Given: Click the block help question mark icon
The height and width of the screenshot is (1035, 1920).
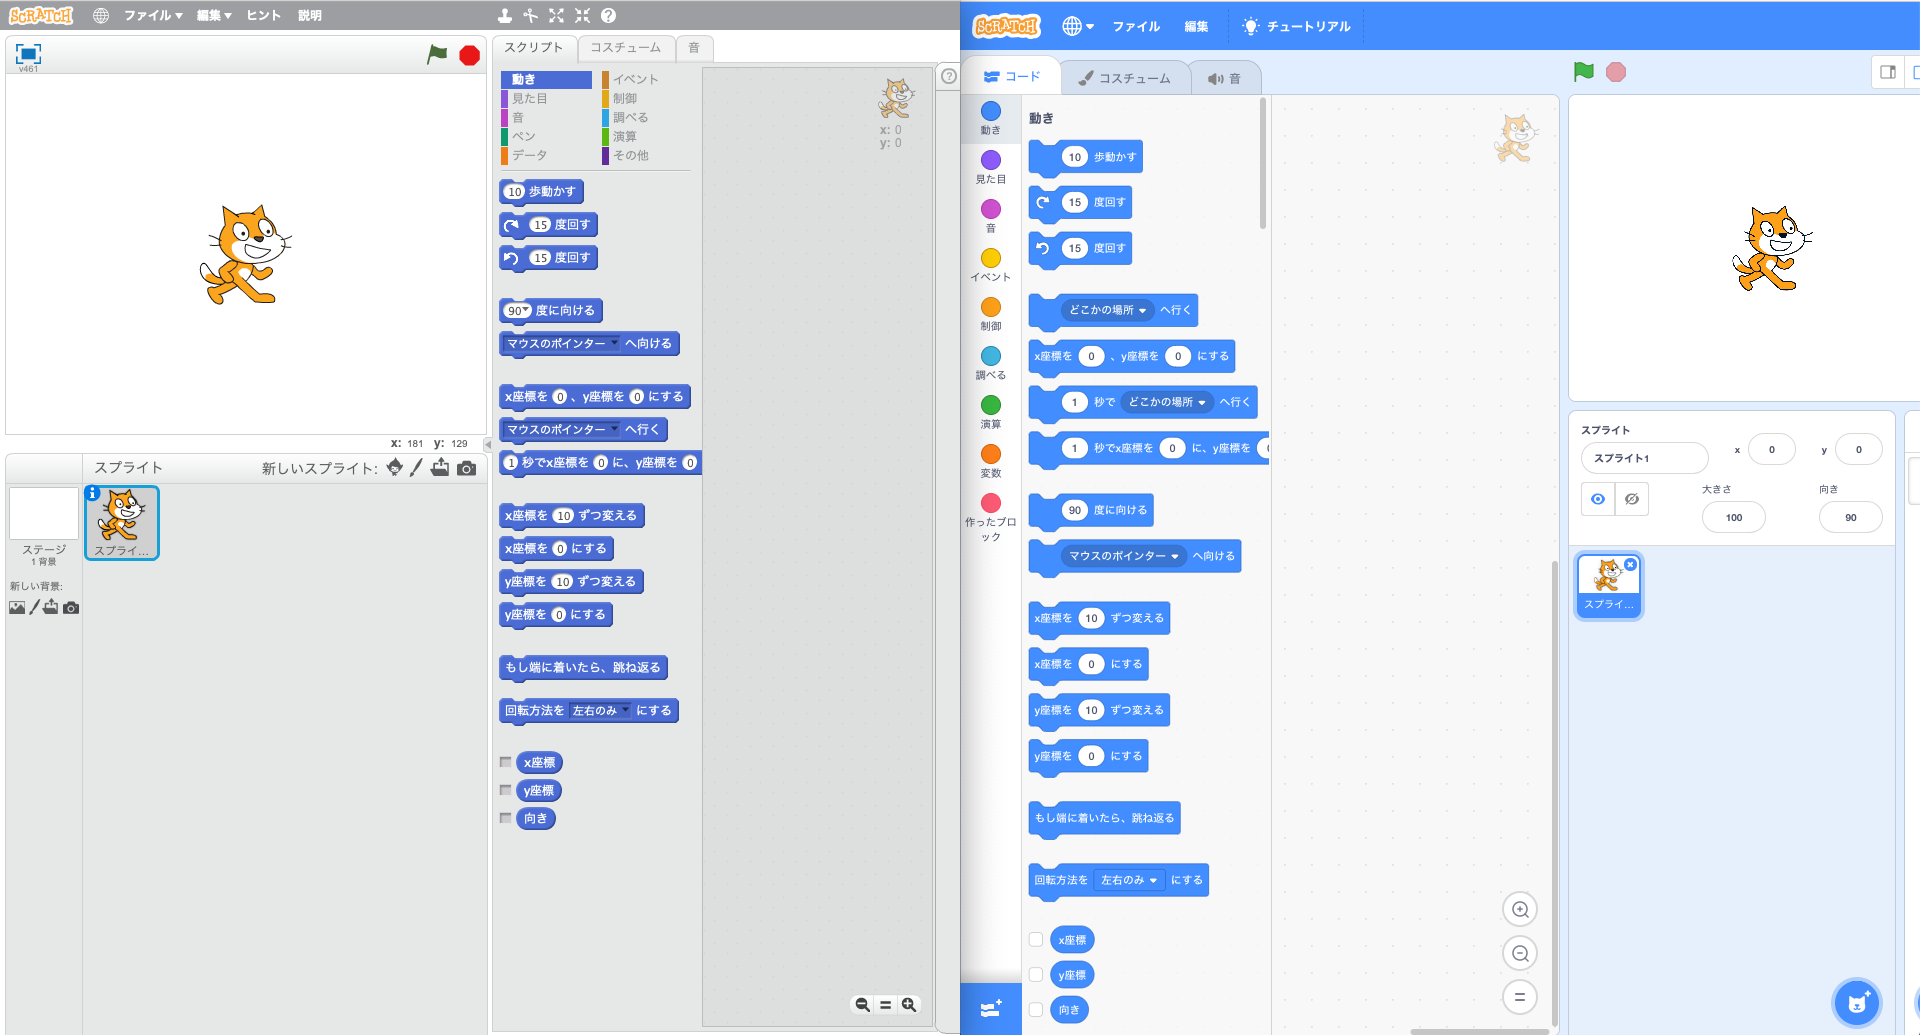Looking at the screenshot, I should coord(608,15).
